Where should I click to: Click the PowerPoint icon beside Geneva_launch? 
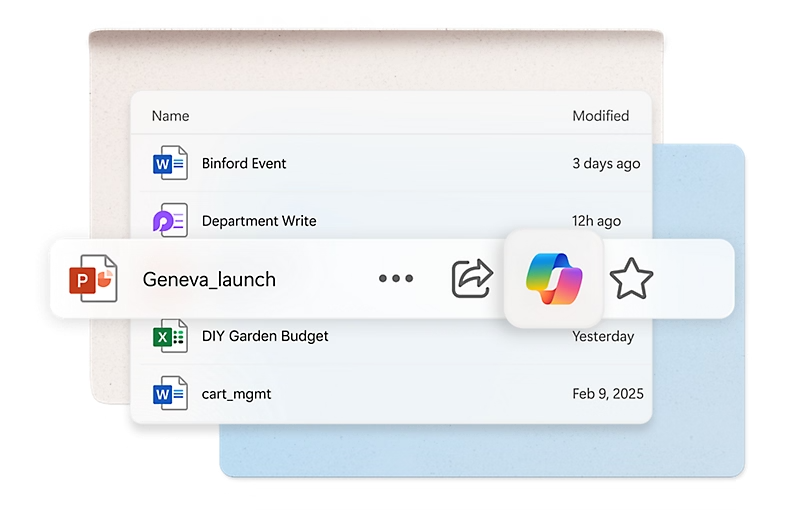coord(93,279)
